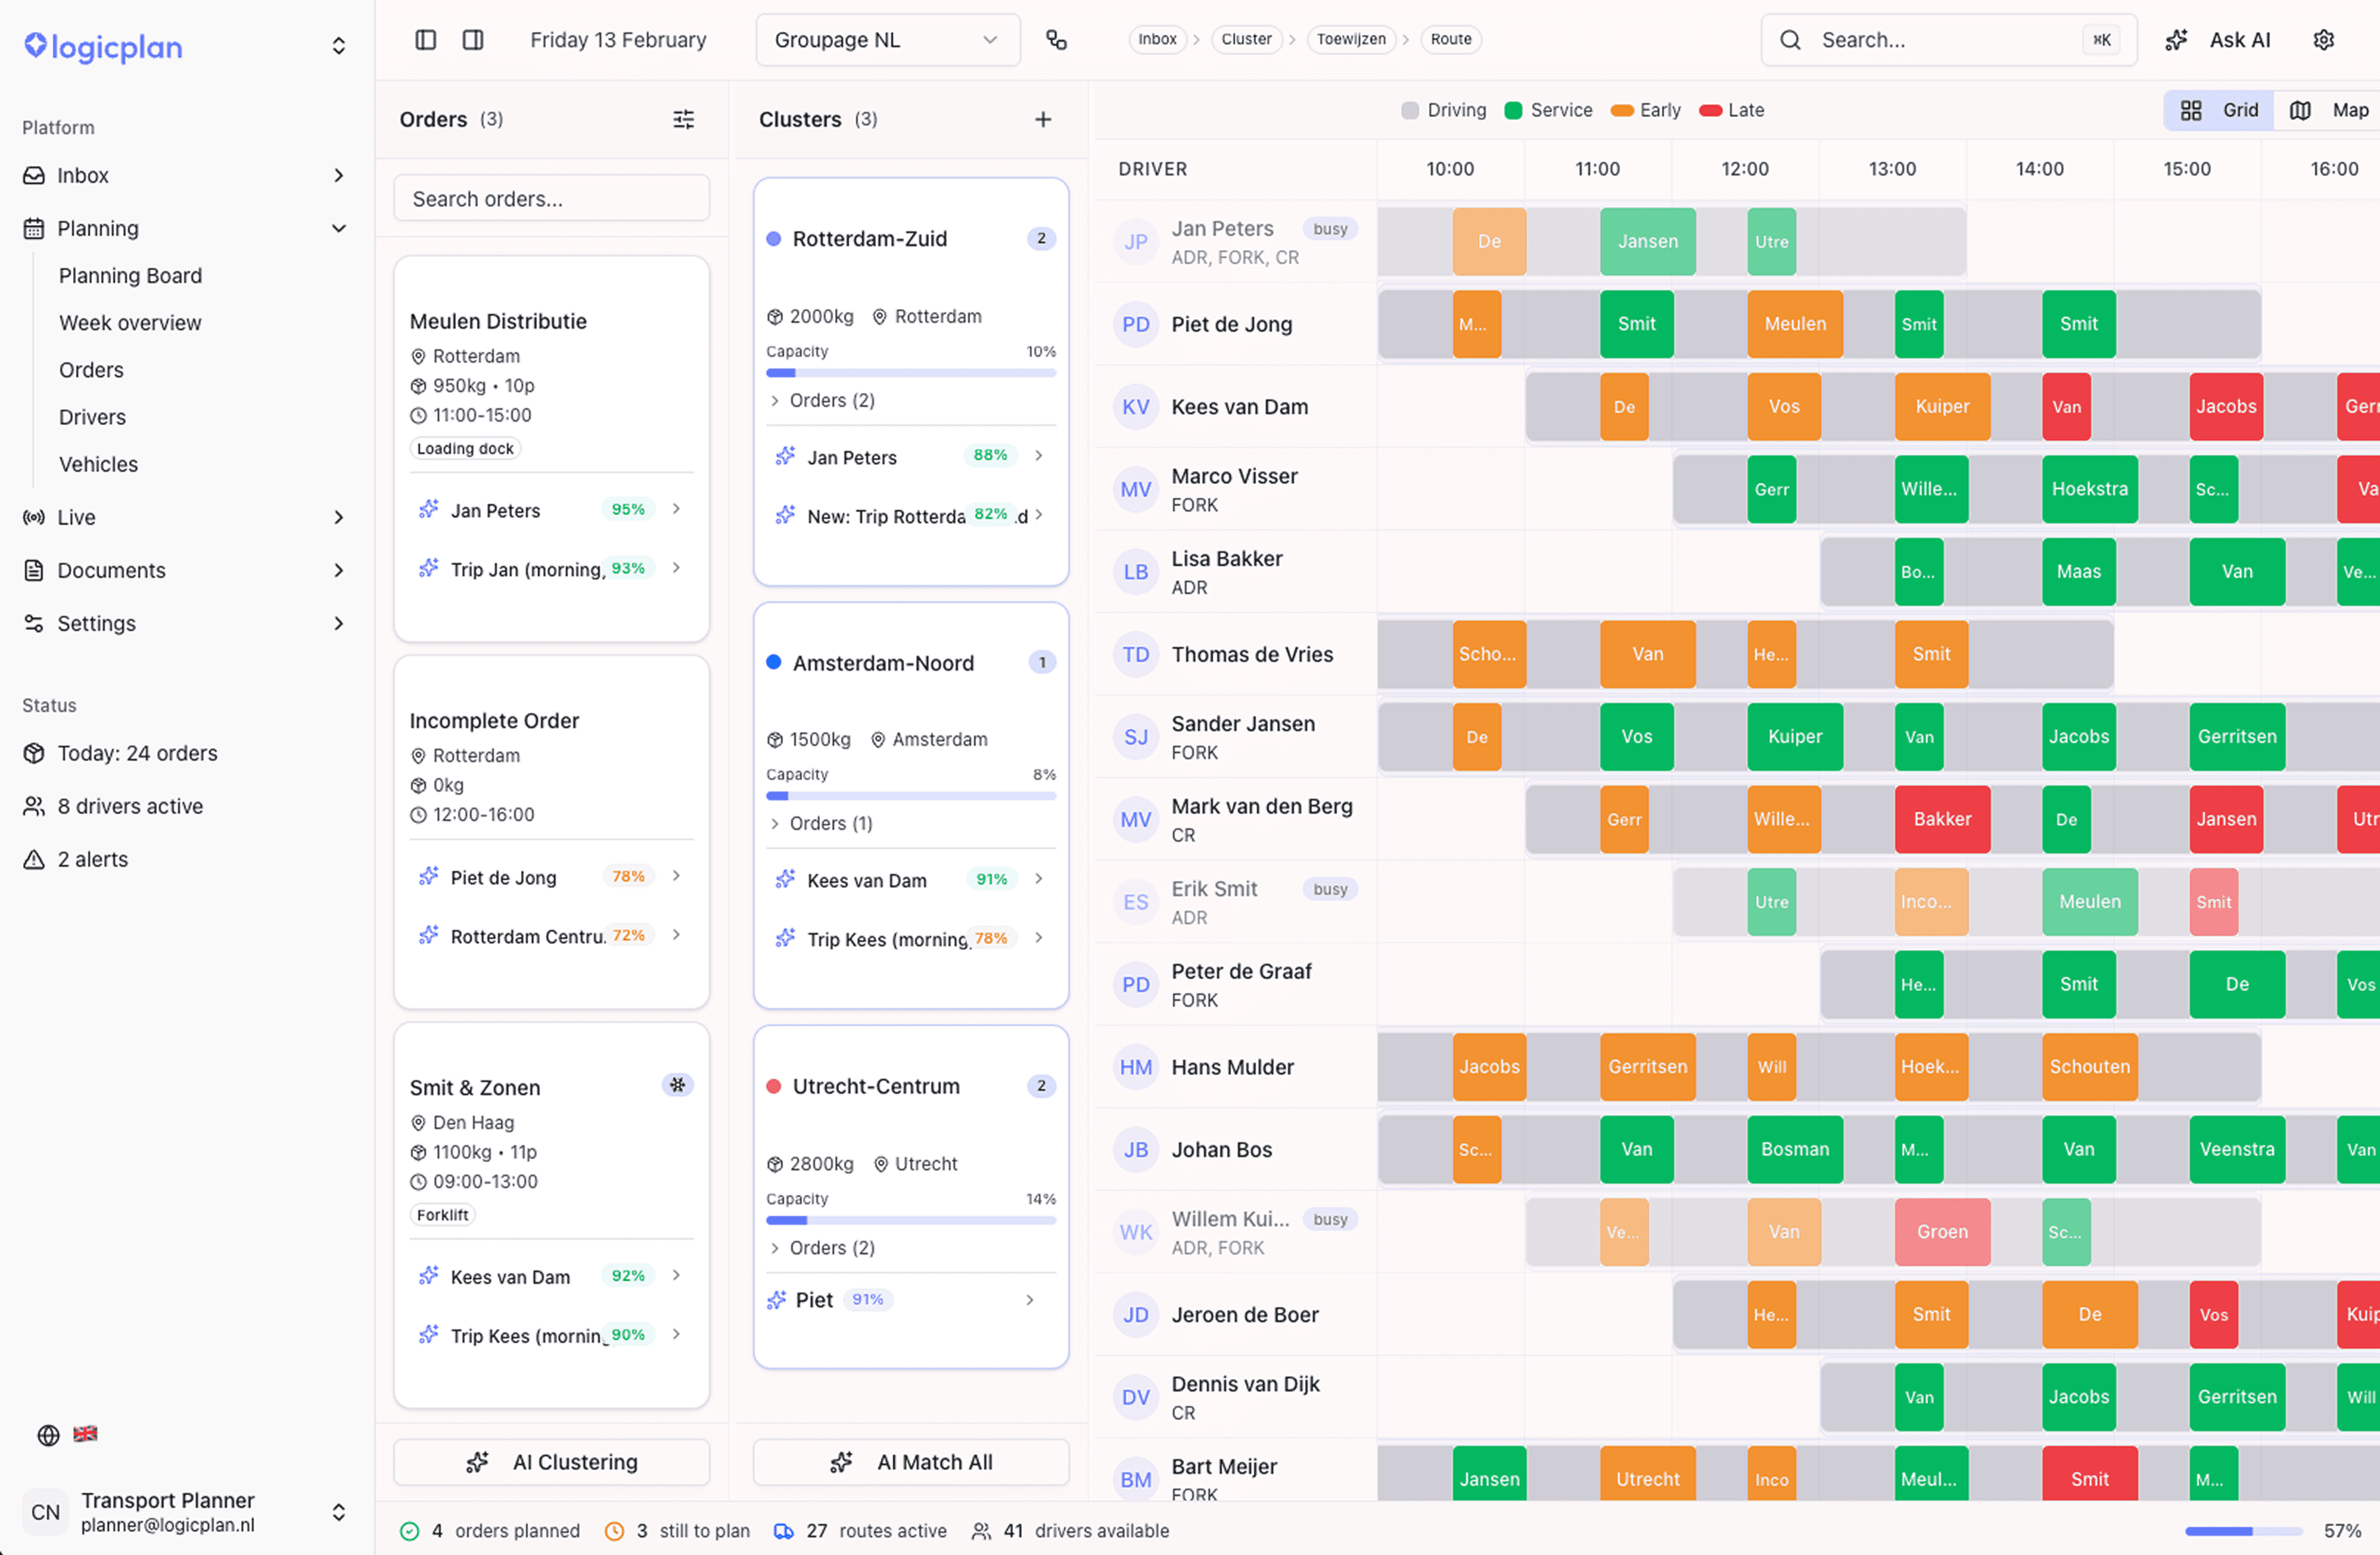This screenshot has height=1555, width=2380.
Task: Click the Ask AI sparkle icon
Action: click(2176, 40)
